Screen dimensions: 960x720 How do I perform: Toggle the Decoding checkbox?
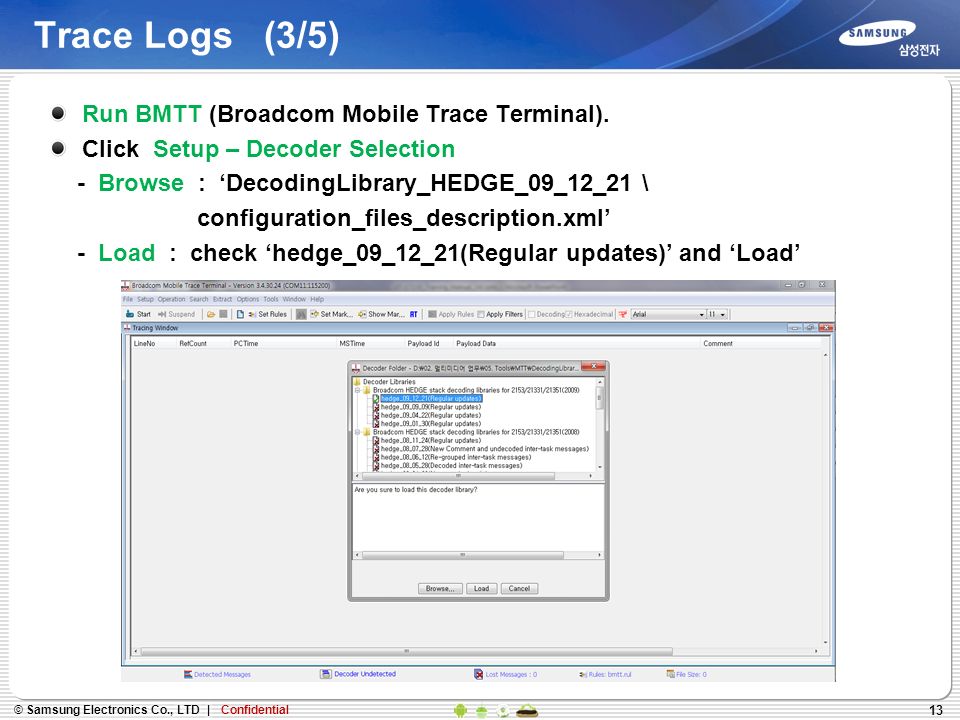(531, 314)
